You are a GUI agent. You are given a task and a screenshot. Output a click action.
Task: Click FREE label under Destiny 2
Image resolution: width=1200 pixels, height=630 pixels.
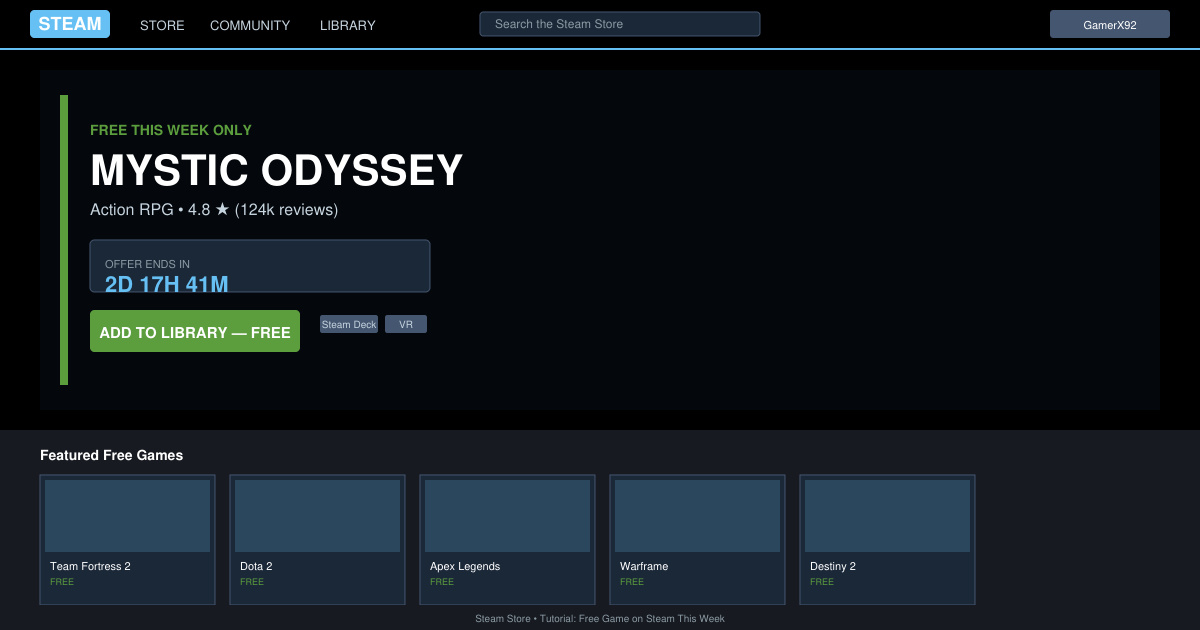click(x=822, y=582)
